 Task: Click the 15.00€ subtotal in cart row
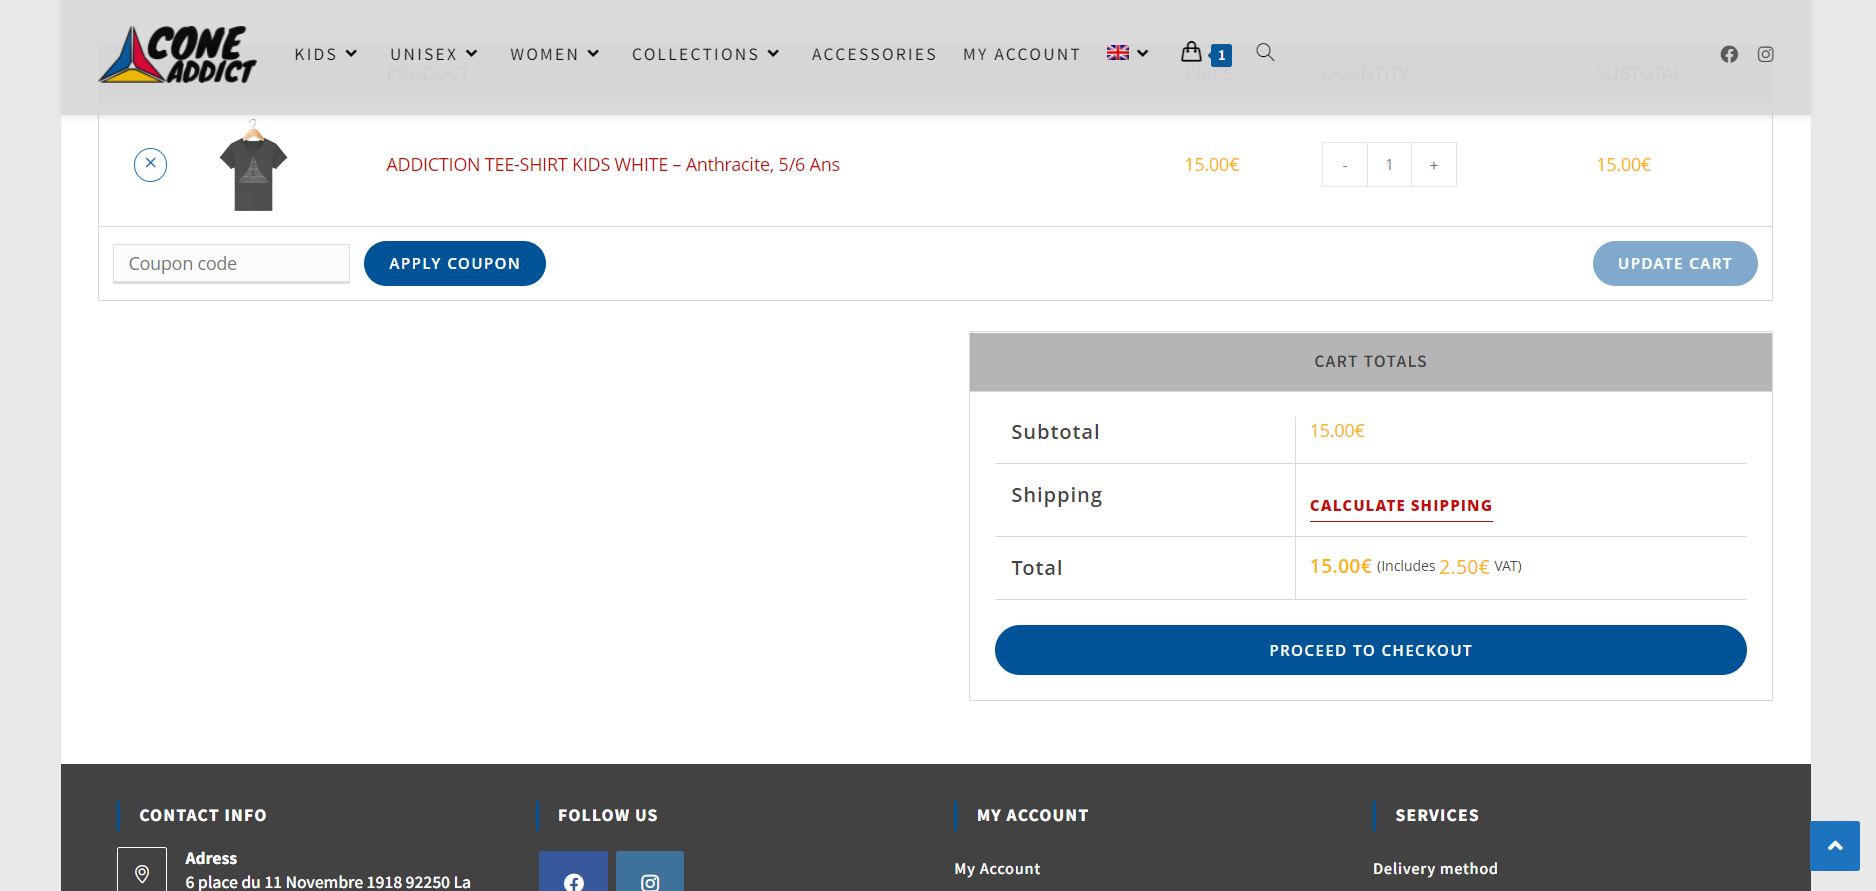pyautogui.click(x=1624, y=165)
